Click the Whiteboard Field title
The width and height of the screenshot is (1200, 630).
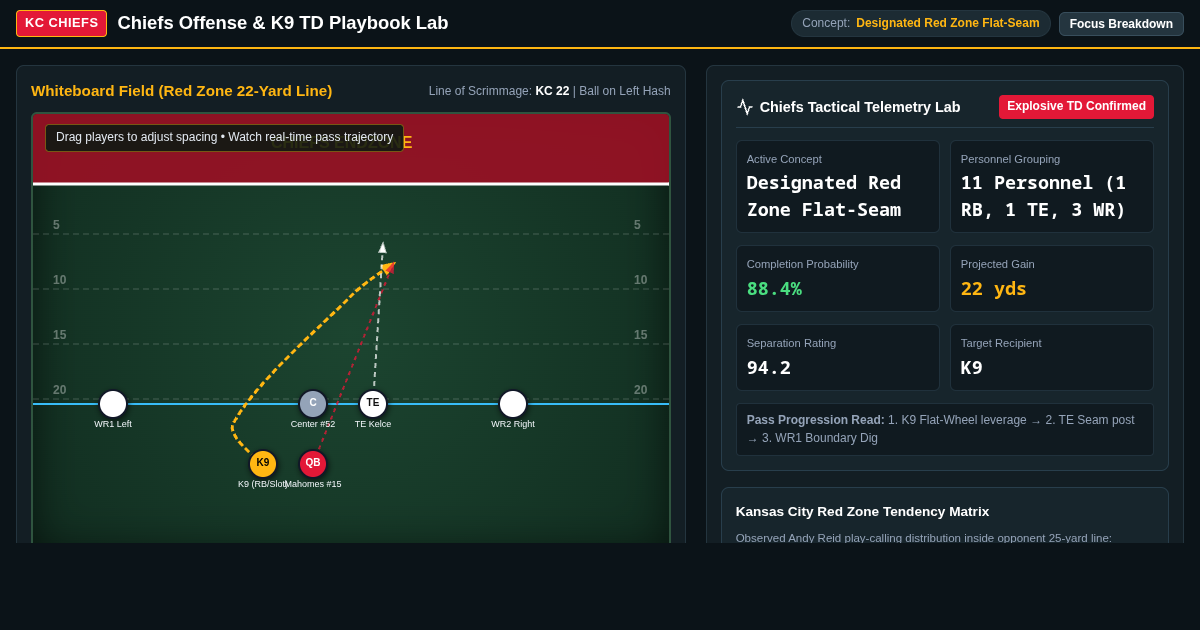[x=181, y=91]
